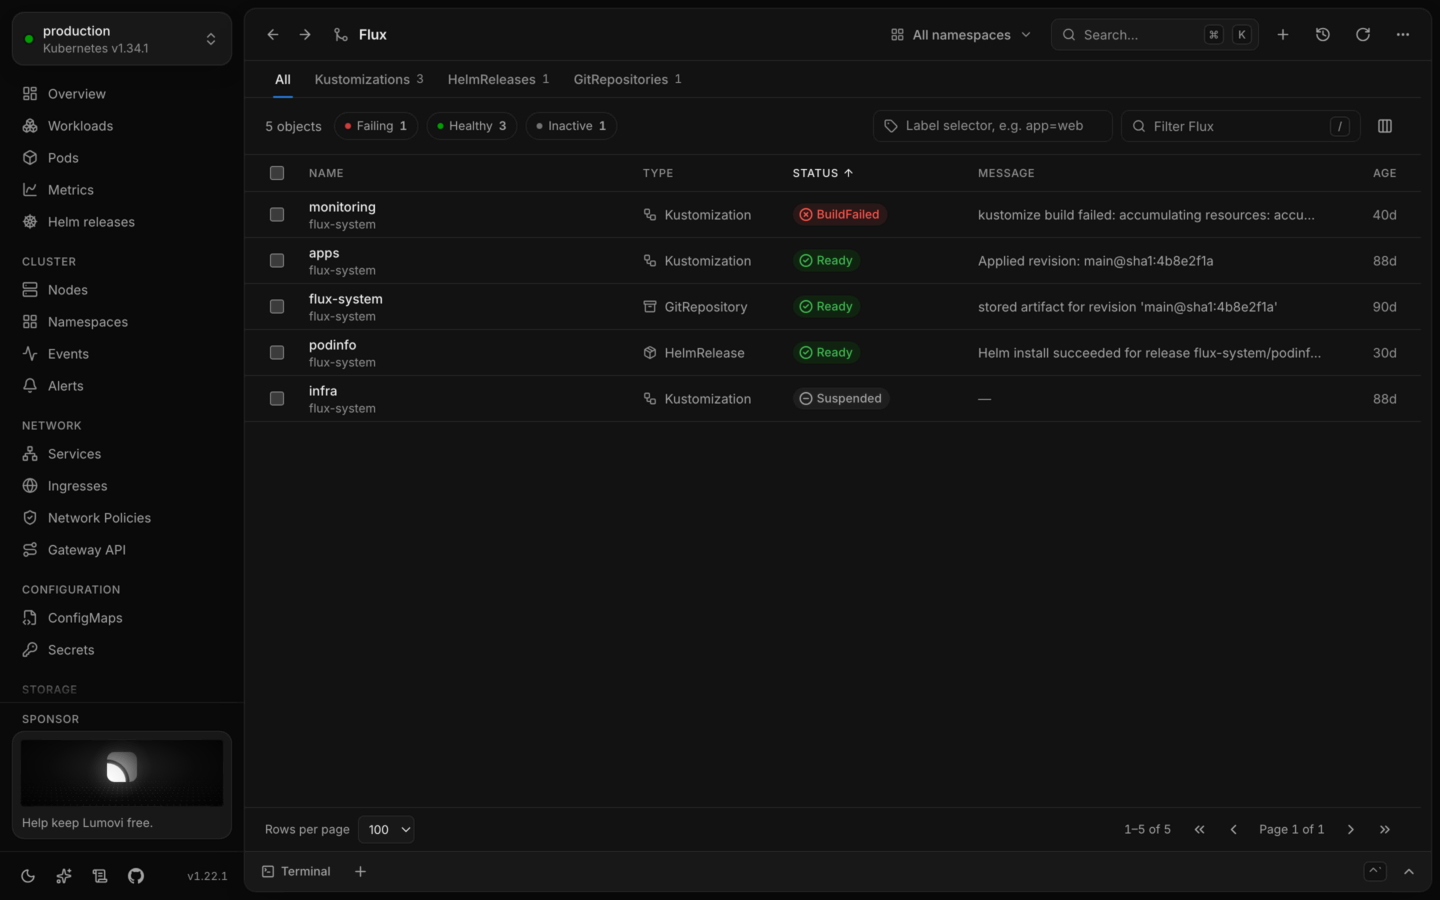Sort the table by the Status column
The image size is (1440, 900).
click(x=823, y=173)
